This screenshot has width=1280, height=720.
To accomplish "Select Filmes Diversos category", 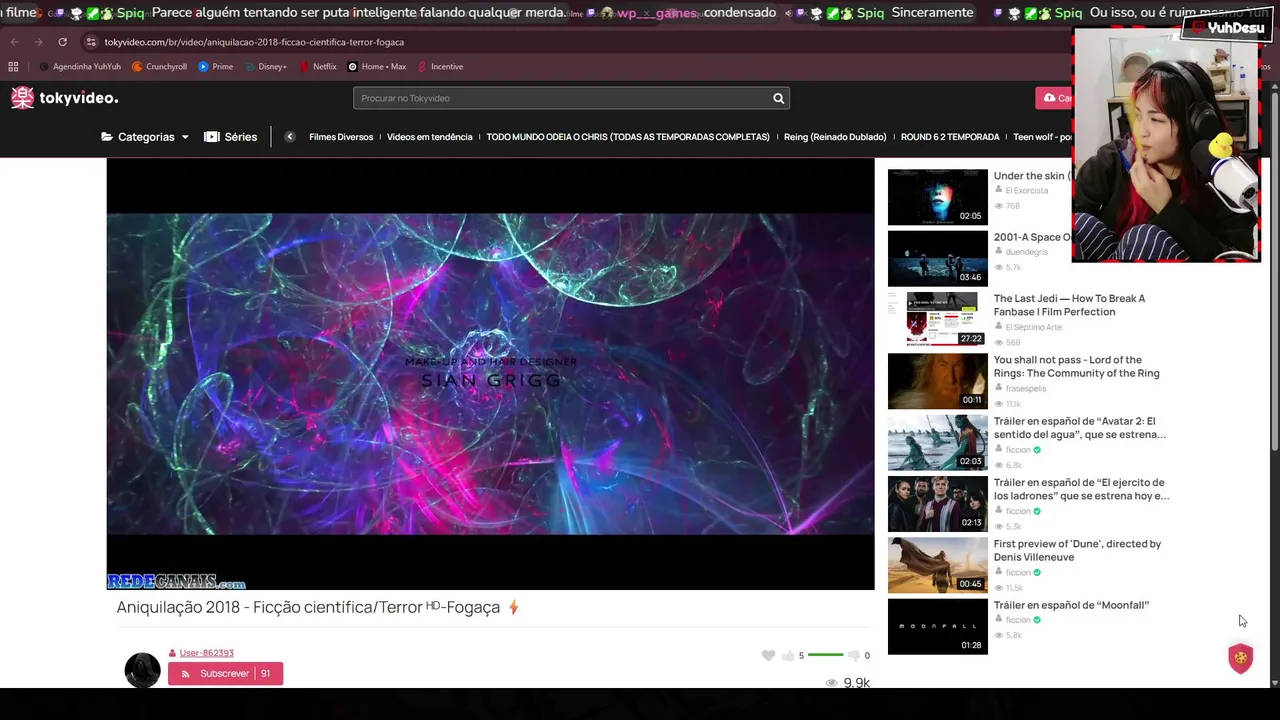I will tap(341, 137).
